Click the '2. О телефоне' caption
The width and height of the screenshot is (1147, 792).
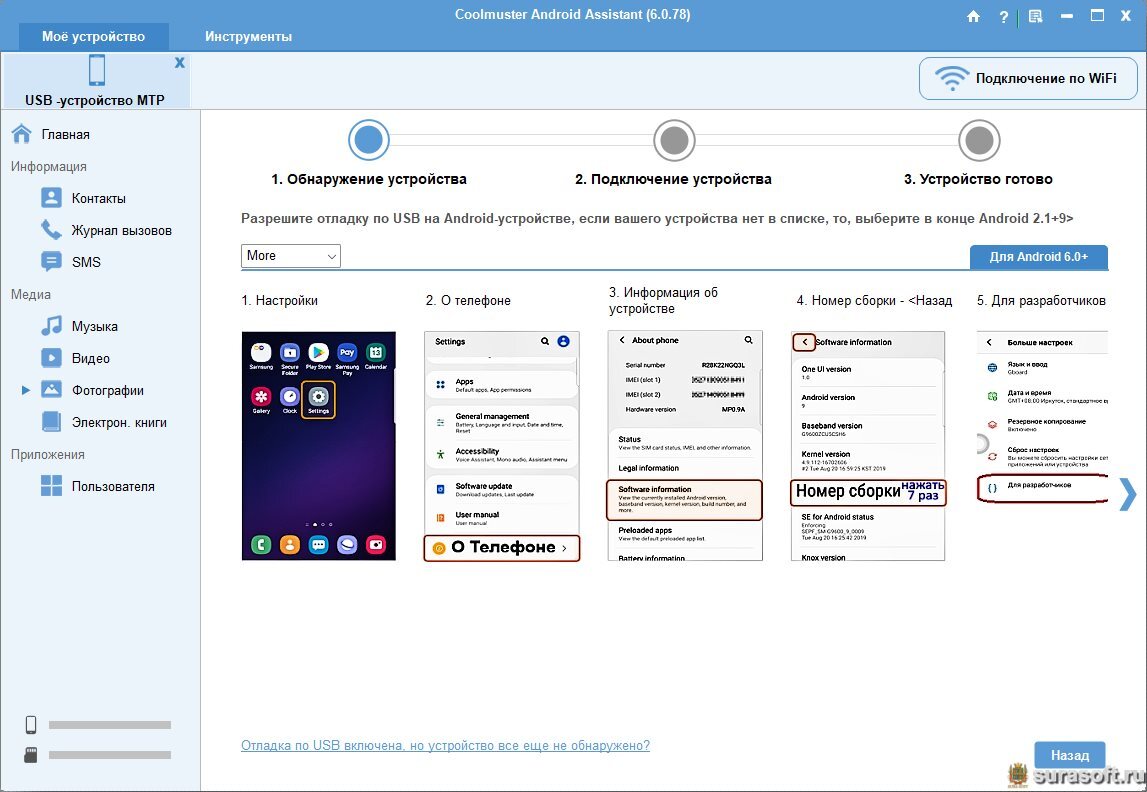[x=468, y=301]
